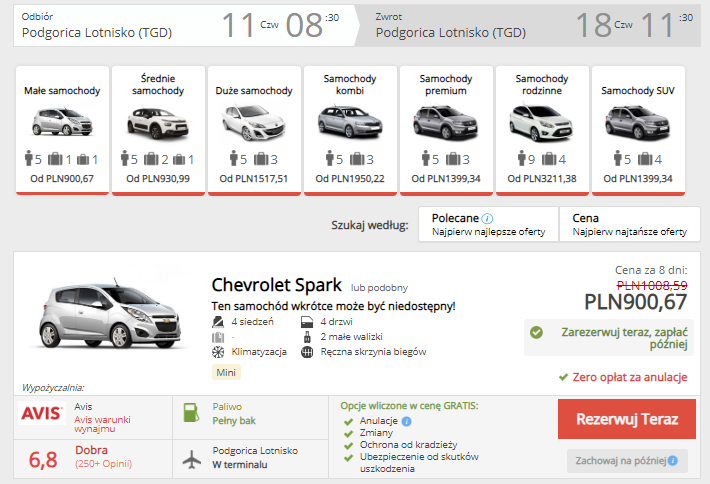Choose the Samochody rodzinne category
Viewport: 710px width, 484px height.
[541, 128]
